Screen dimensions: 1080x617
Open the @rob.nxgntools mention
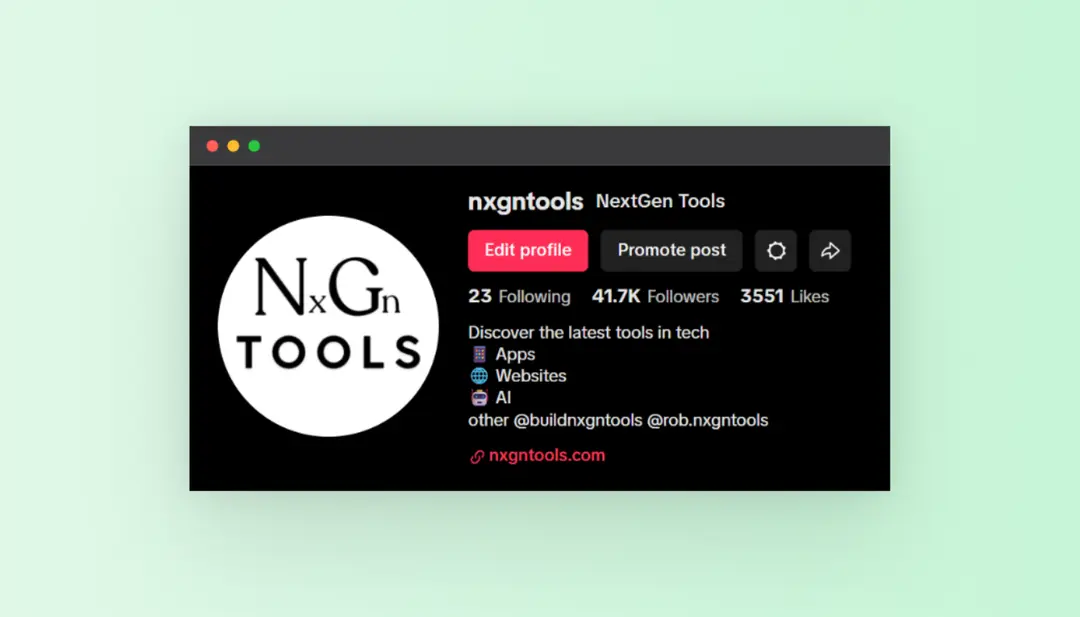(708, 420)
